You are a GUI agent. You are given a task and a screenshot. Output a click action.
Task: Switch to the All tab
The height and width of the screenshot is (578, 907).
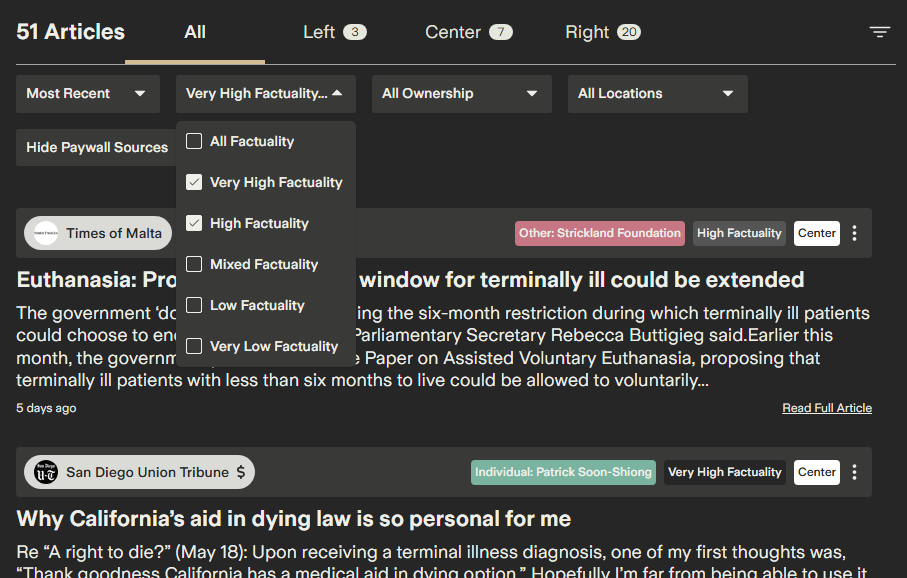[195, 32]
